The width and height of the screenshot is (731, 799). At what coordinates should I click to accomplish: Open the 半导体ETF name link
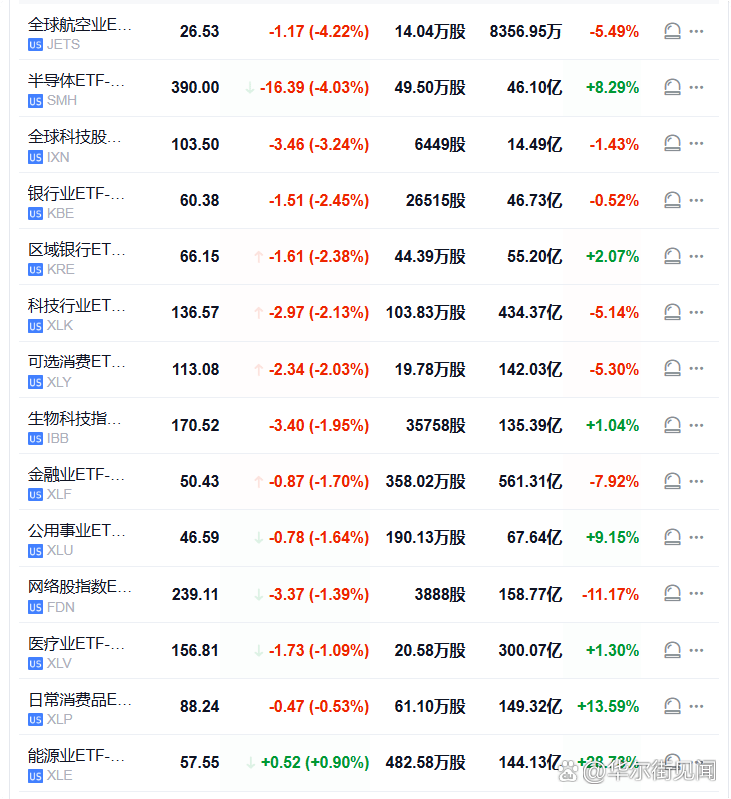click(x=77, y=80)
